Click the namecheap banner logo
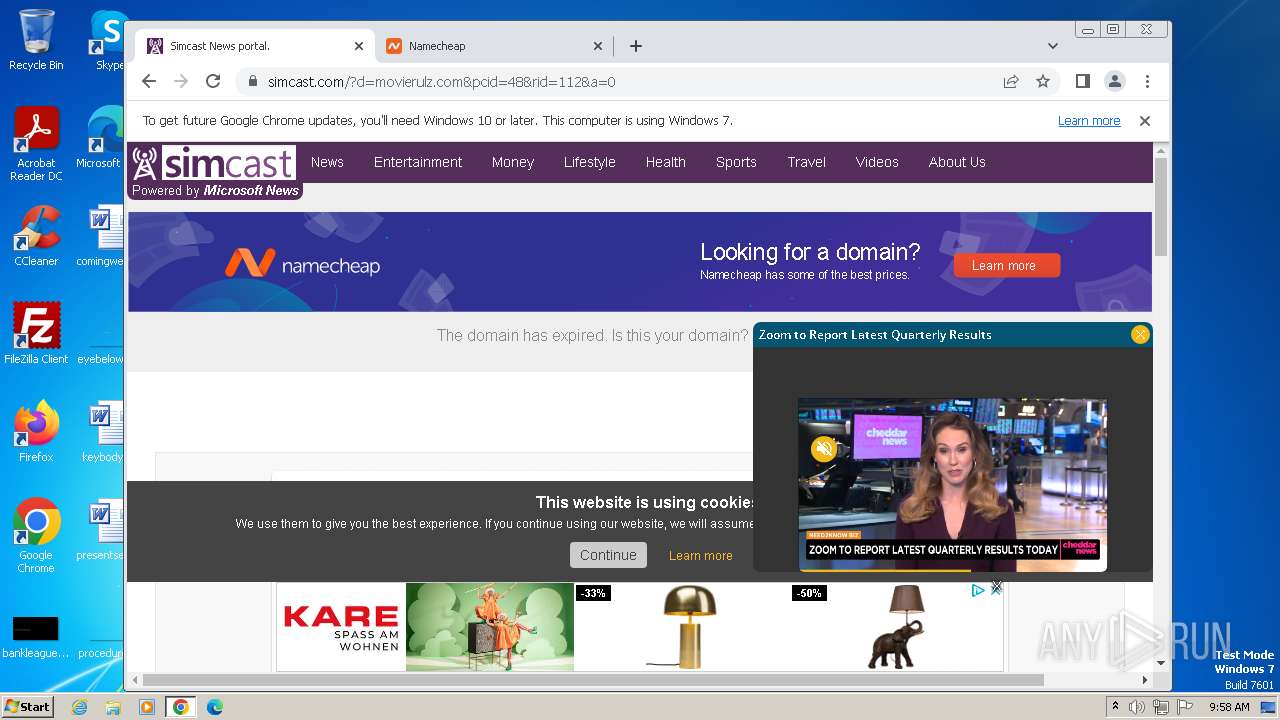The height and width of the screenshot is (720, 1280). pos(302,264)
